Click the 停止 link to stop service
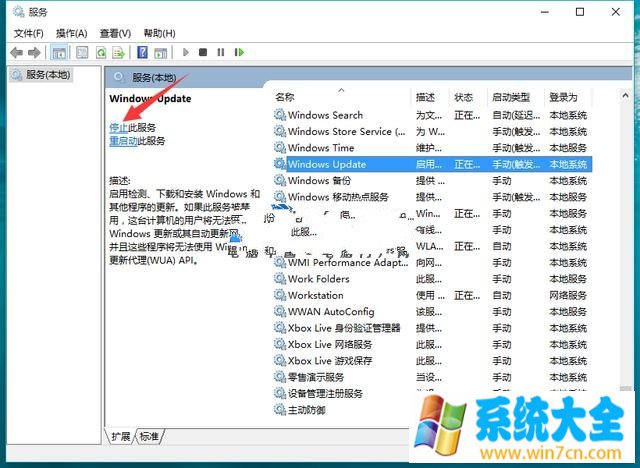This screenshot has width=640, height=468. click(x=118, y=128)
